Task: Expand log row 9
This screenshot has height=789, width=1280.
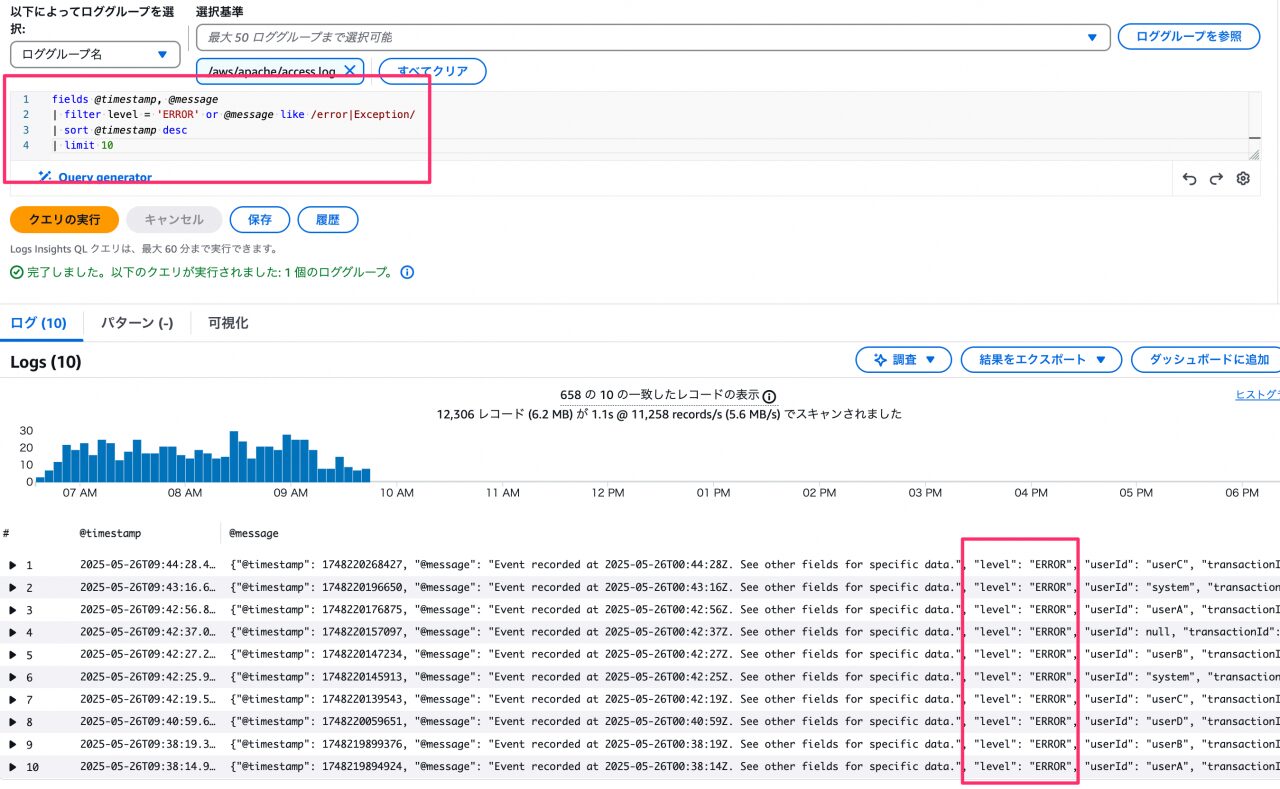Action: (x=13, y=744)
